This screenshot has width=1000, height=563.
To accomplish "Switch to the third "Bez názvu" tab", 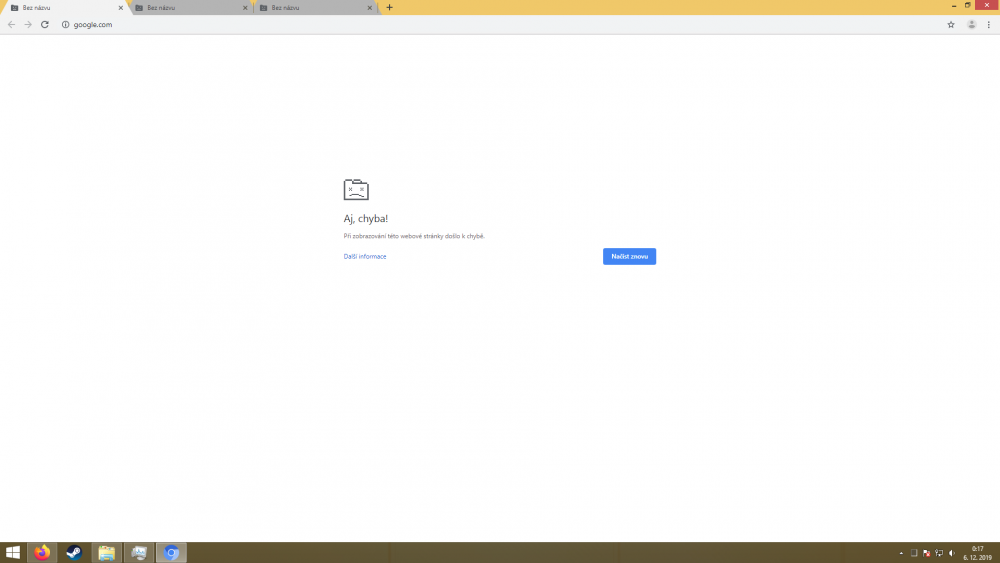I will click(x=310, y=8).
